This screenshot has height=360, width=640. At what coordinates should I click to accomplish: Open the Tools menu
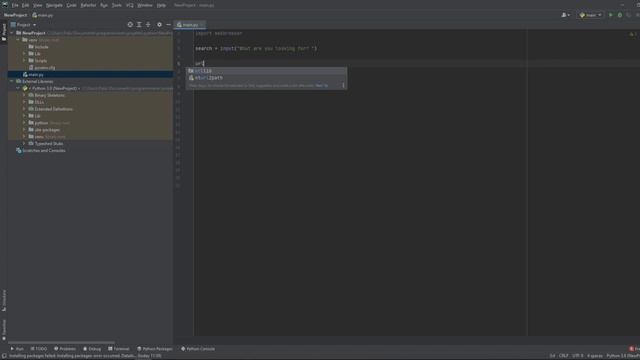coord(117,5)
